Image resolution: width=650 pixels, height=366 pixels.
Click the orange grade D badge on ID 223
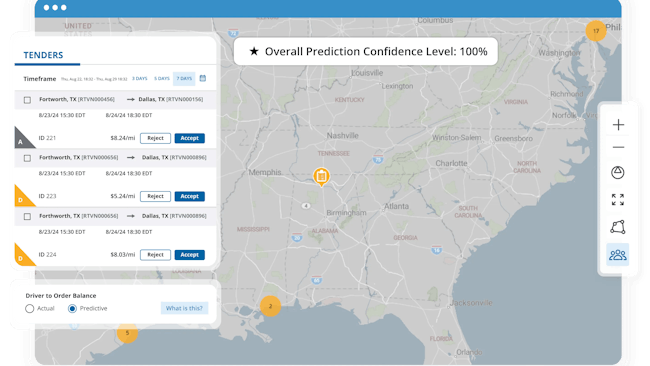22,197
